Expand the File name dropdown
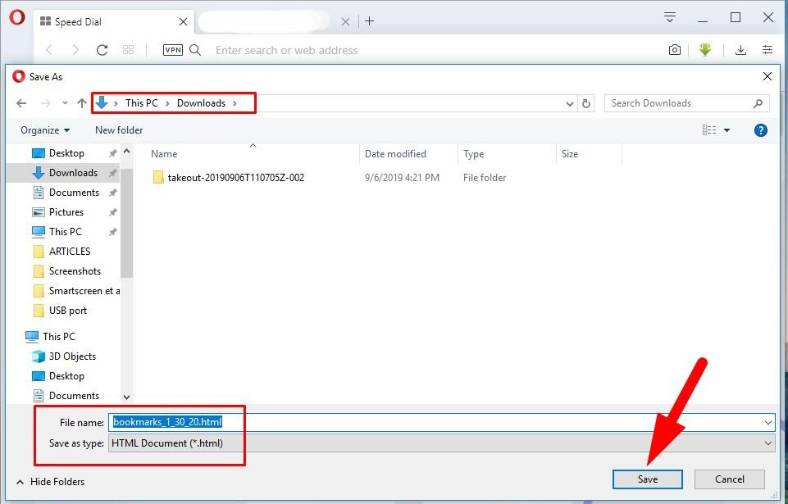The image size is (788, 504). [x=768, y=423]
